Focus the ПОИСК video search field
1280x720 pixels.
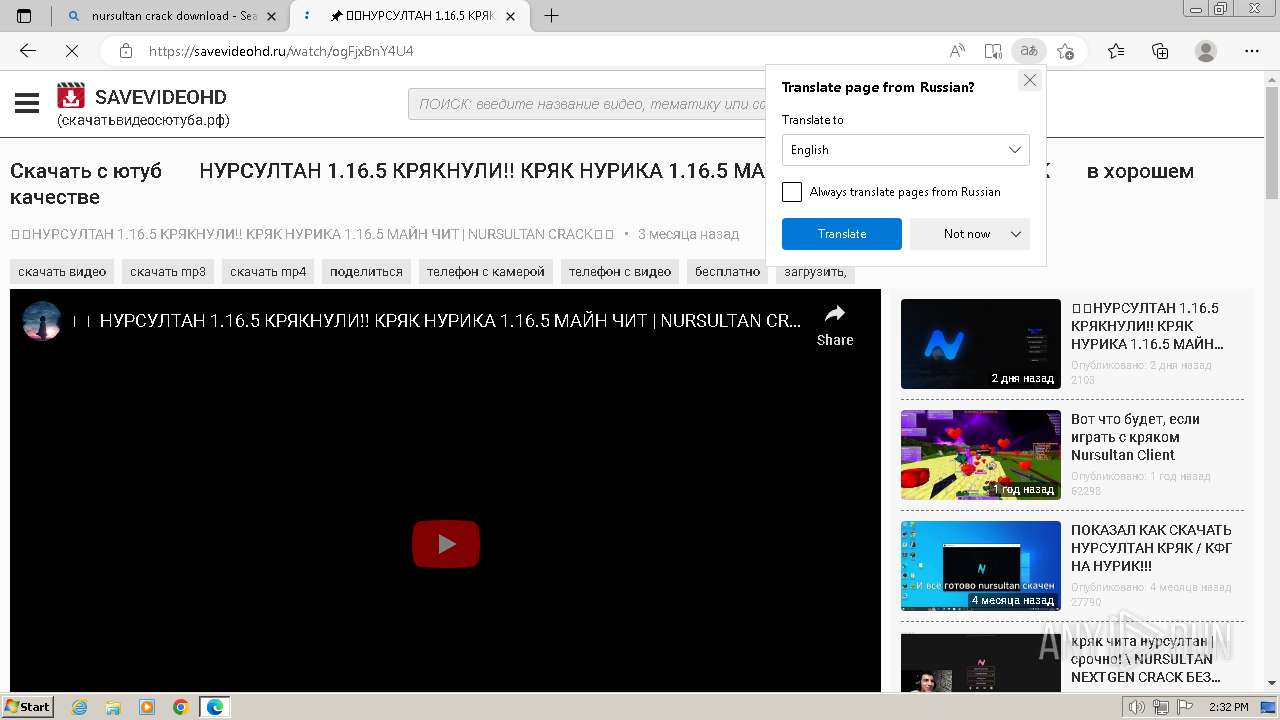(x=587, y=104)
